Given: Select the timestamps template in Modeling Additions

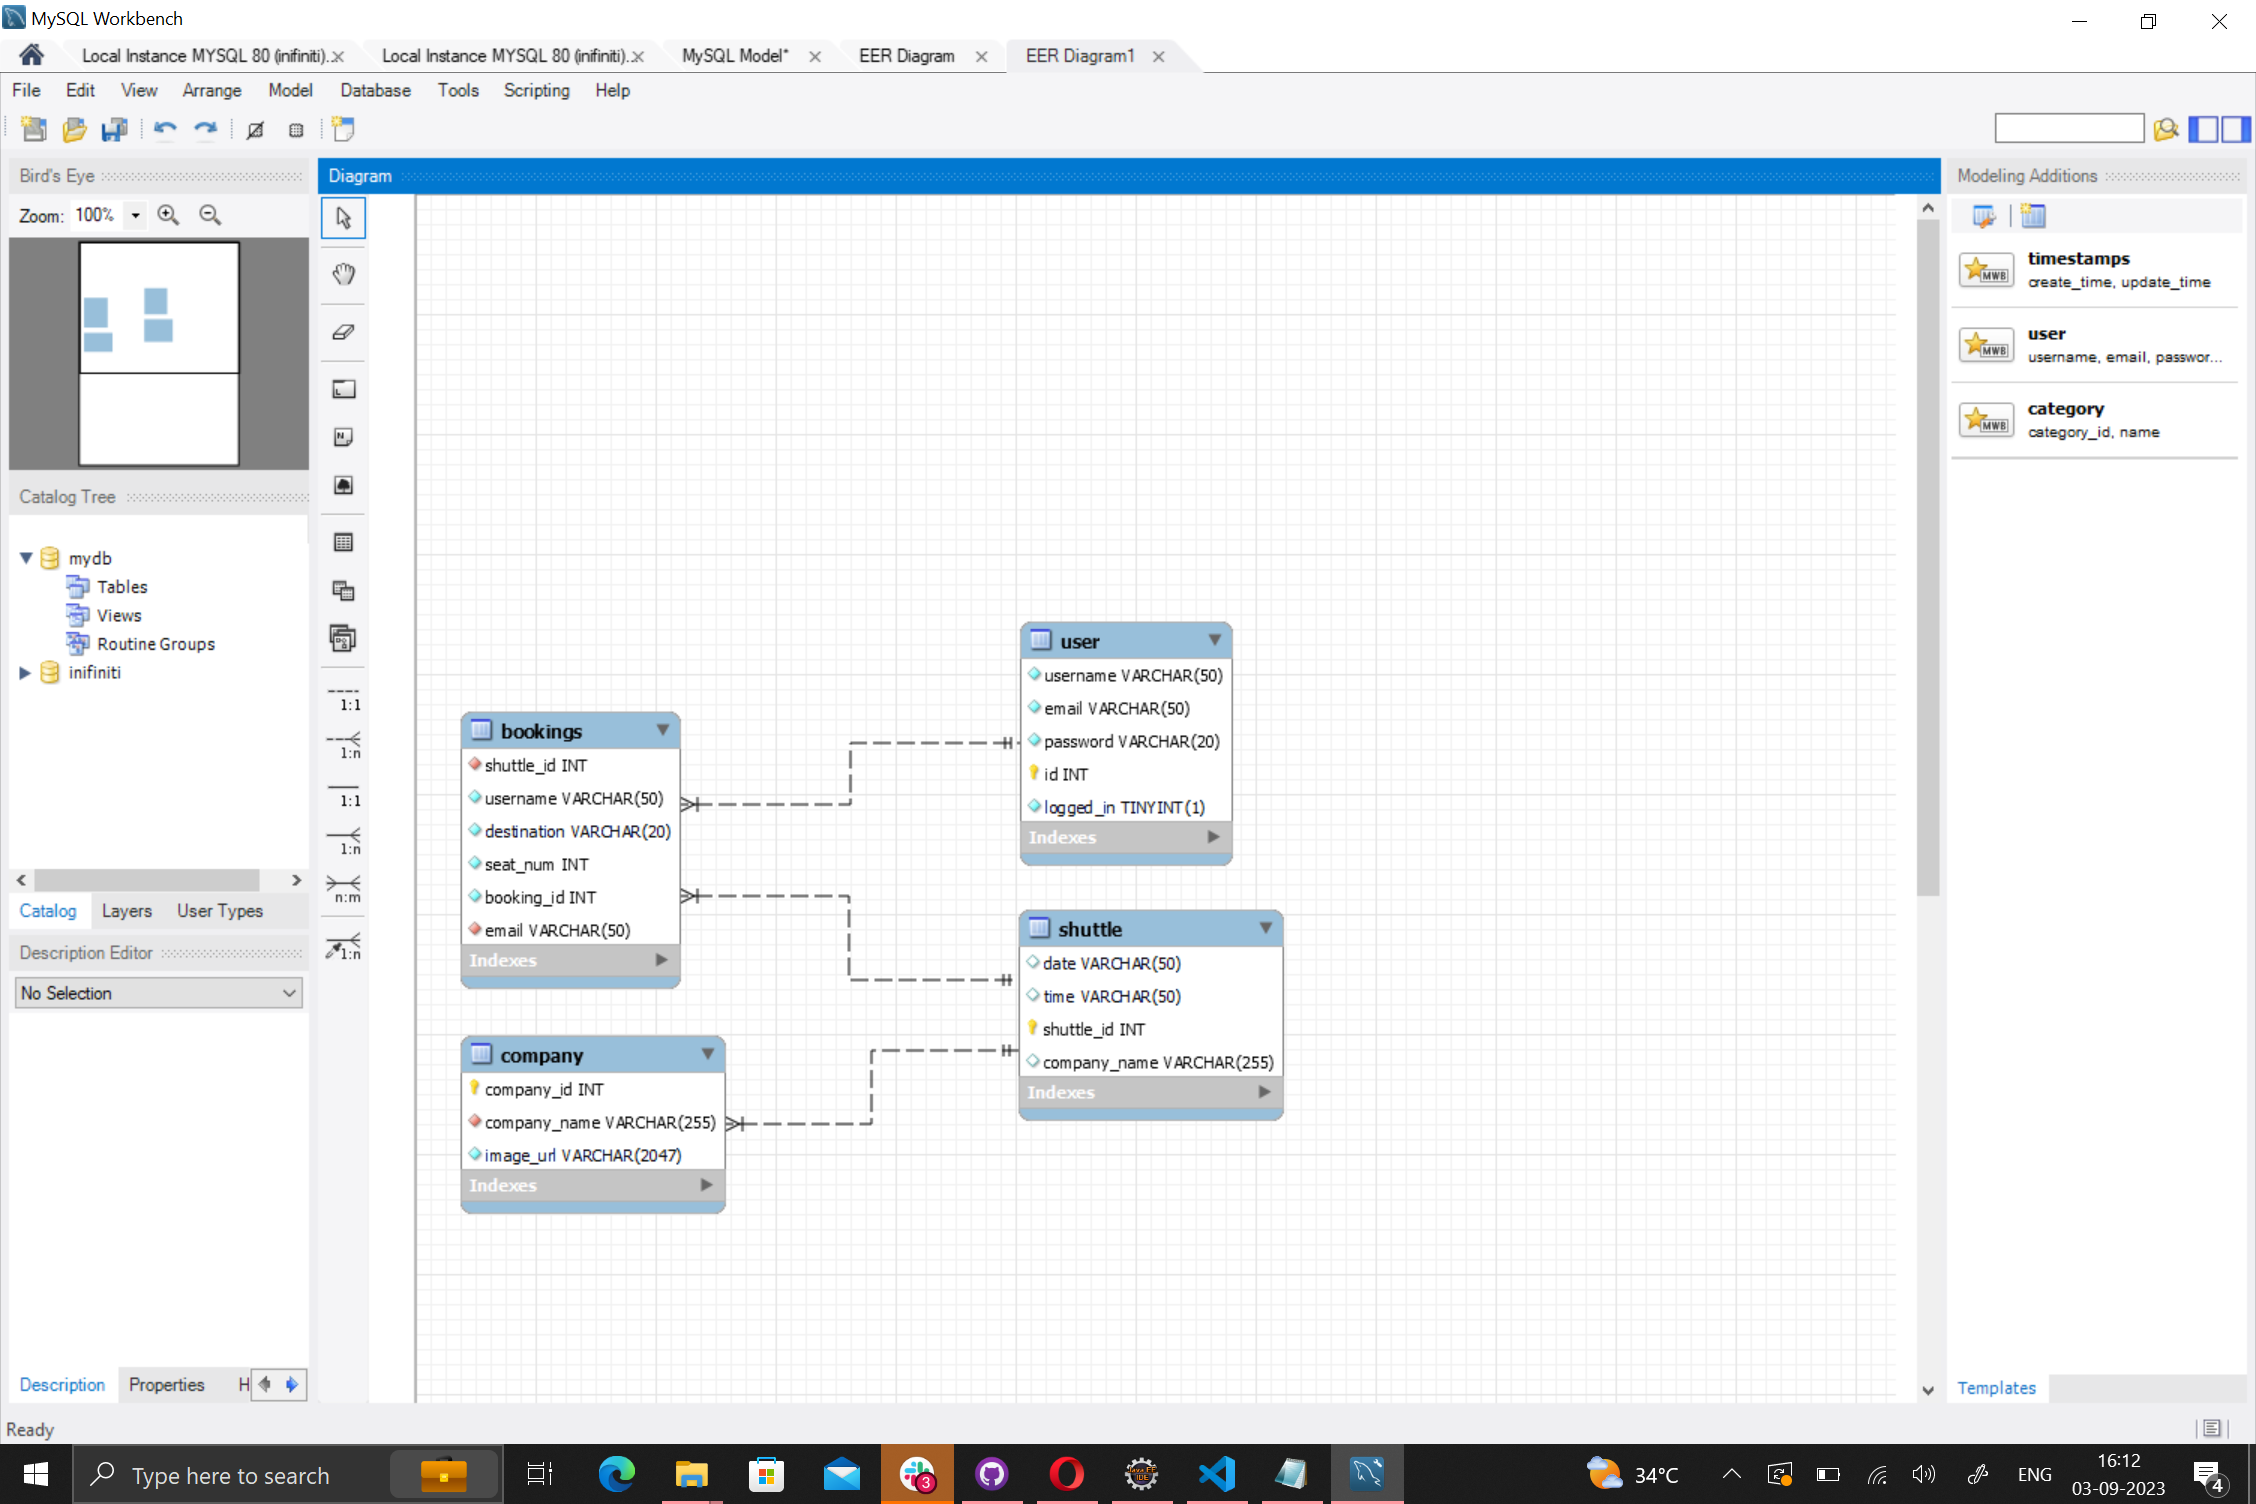Looking at the screenshot, I should [x=2095, y=270].
